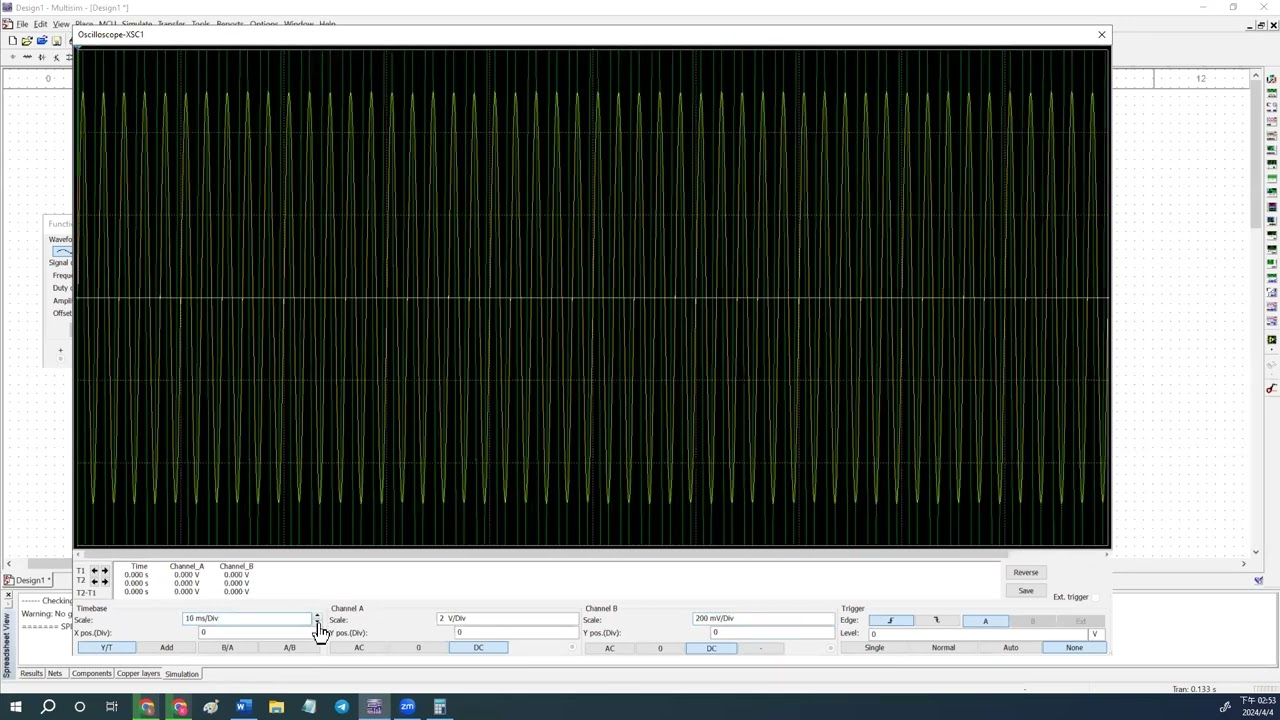Open Cortana circle on taskbar
The height and width of the screenshot is (720, 1280).
click(x=79, y=707)
